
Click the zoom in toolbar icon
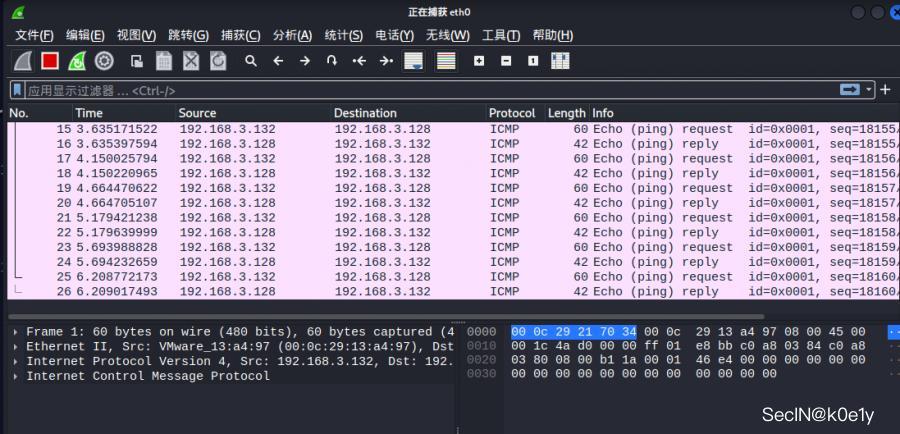click(479, 61)
